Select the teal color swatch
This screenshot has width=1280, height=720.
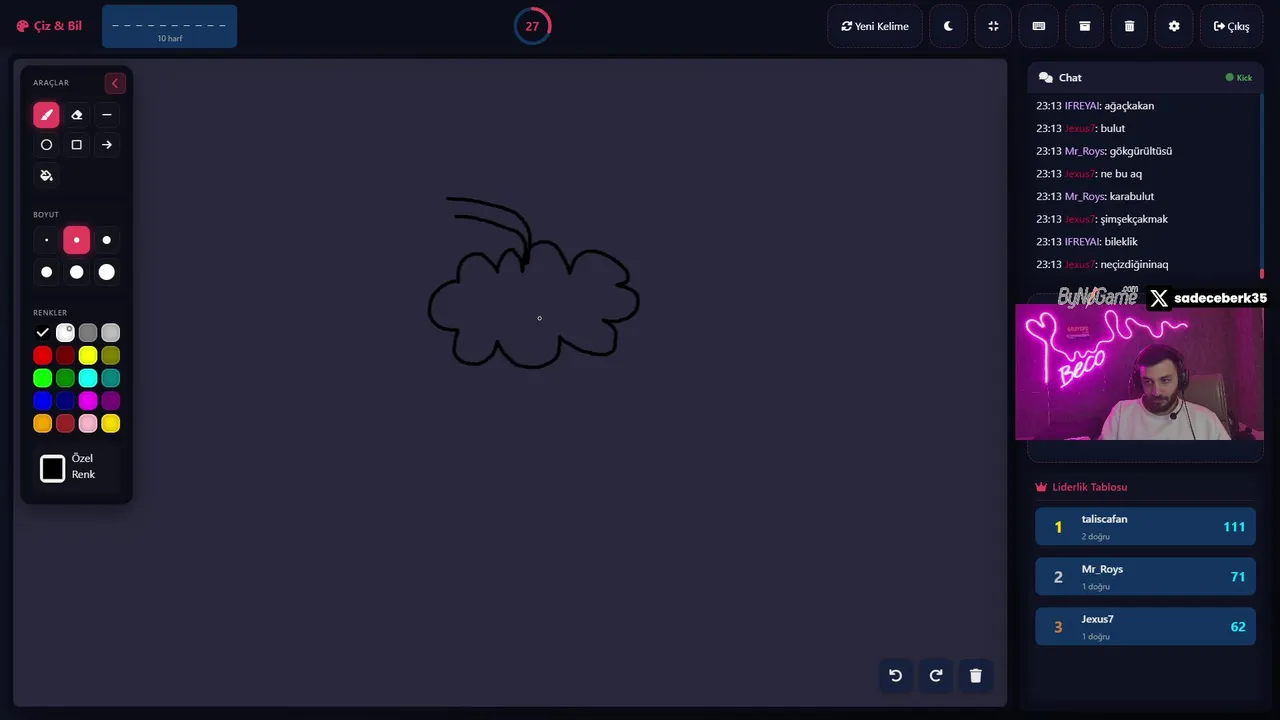point(111,378)
